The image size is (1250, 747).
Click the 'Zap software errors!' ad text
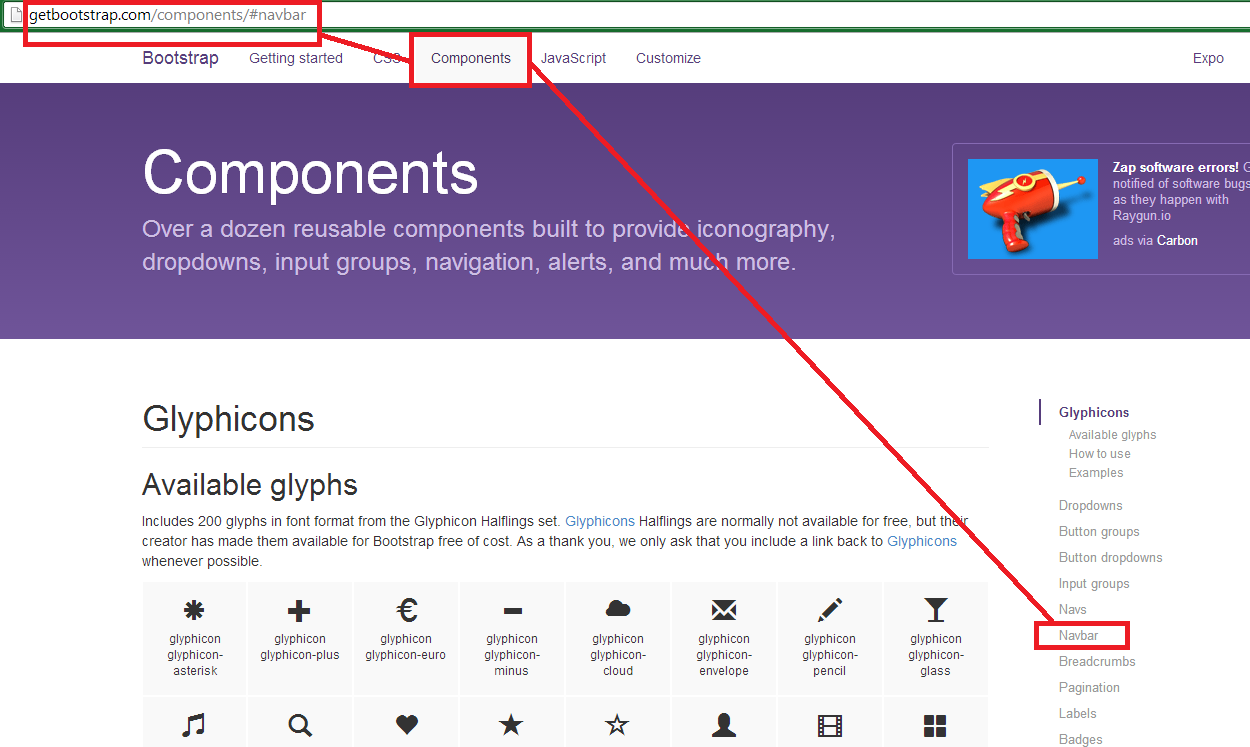coord(1175,168)
